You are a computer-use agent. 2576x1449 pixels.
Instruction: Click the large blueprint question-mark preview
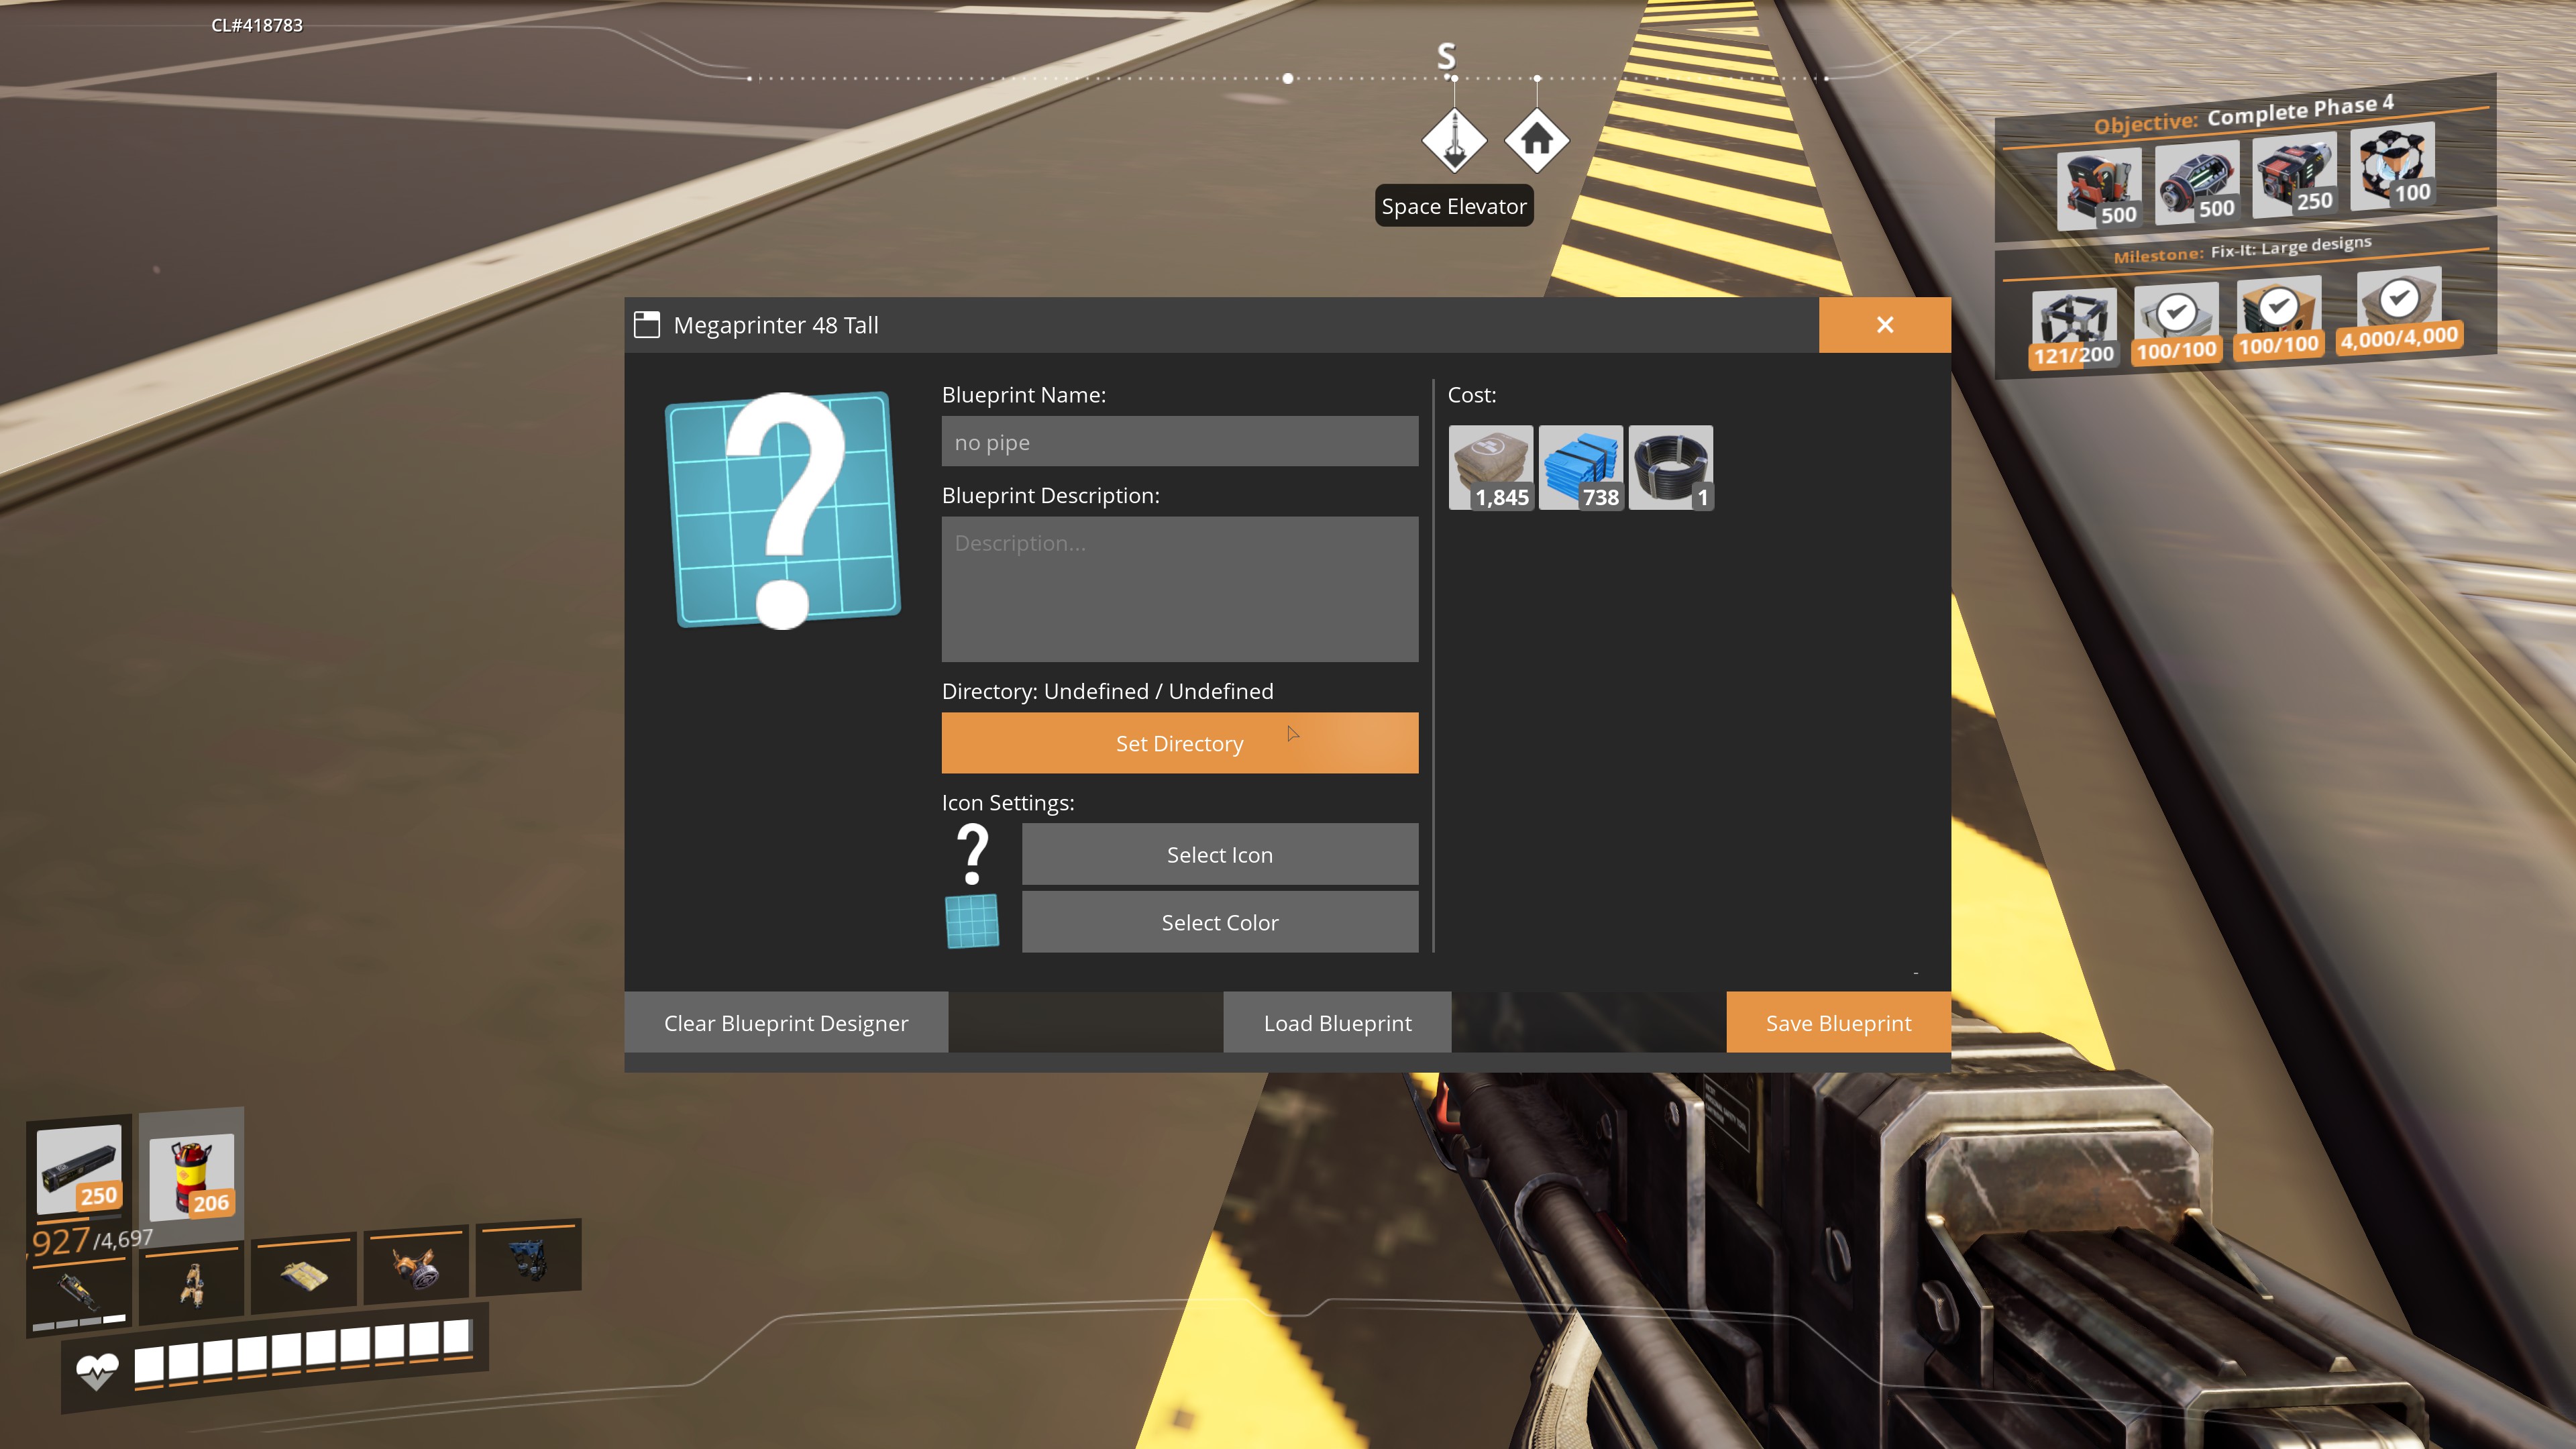tap(783, 510)
